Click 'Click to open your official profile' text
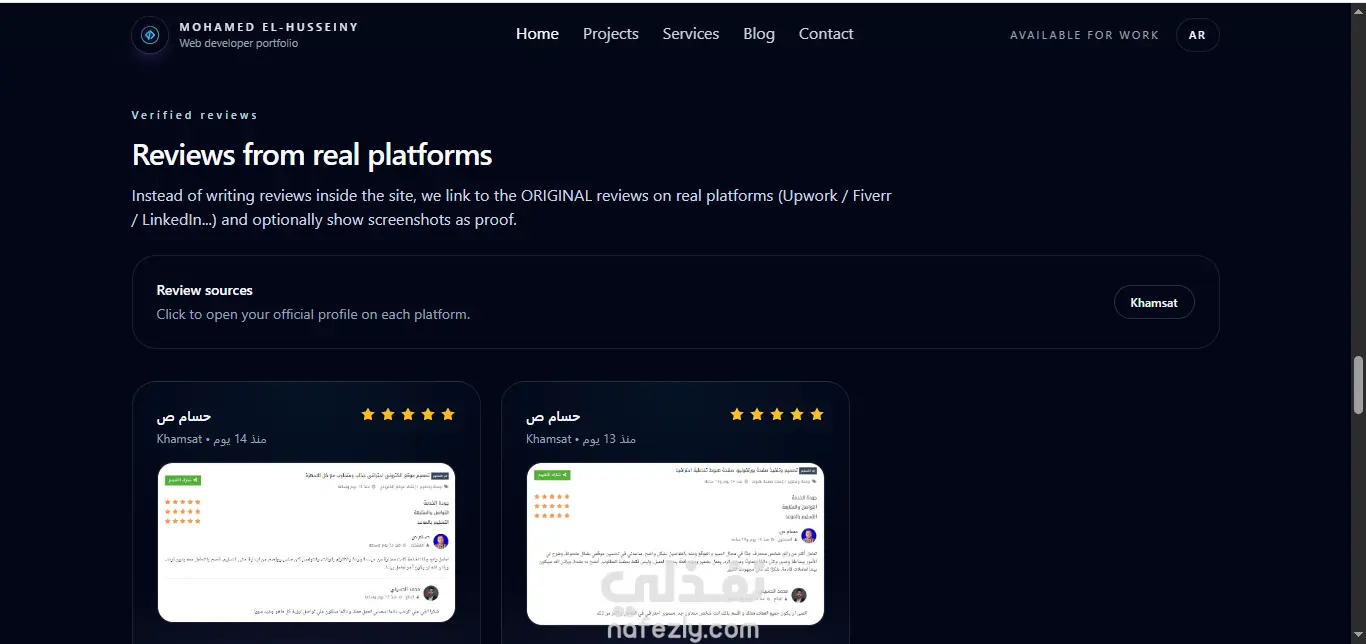 pyautogui.click(x=313, y=314)
